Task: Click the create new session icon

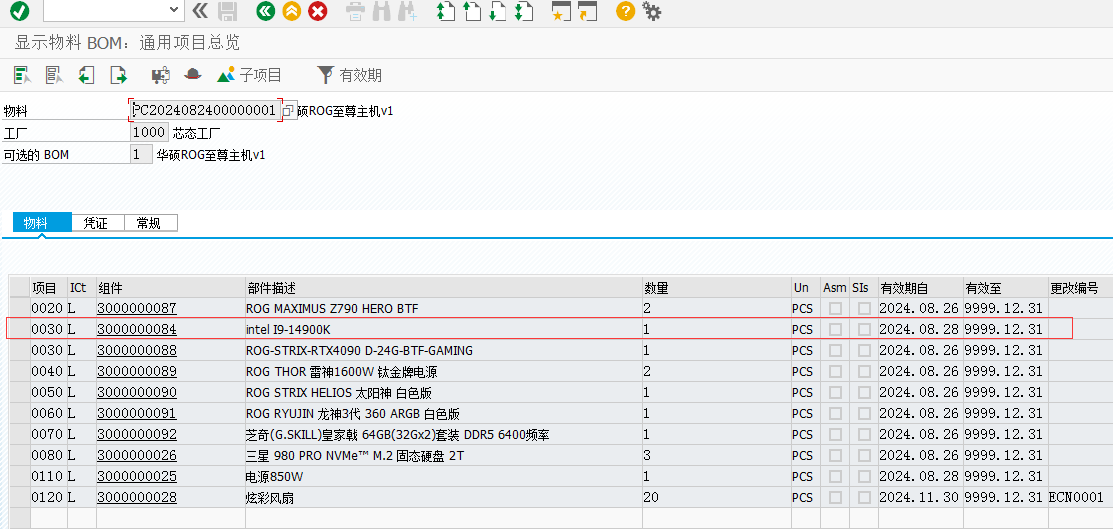Action: (x=561, y=11)
